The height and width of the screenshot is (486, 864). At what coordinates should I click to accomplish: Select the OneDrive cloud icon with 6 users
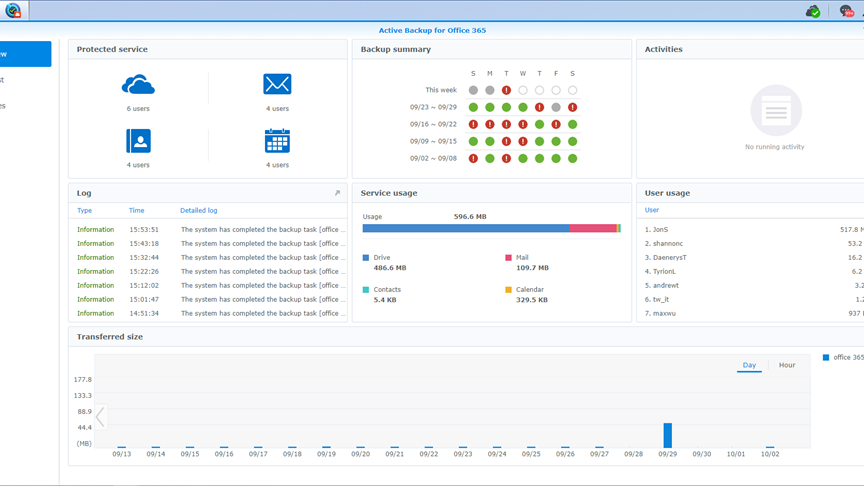138,84
